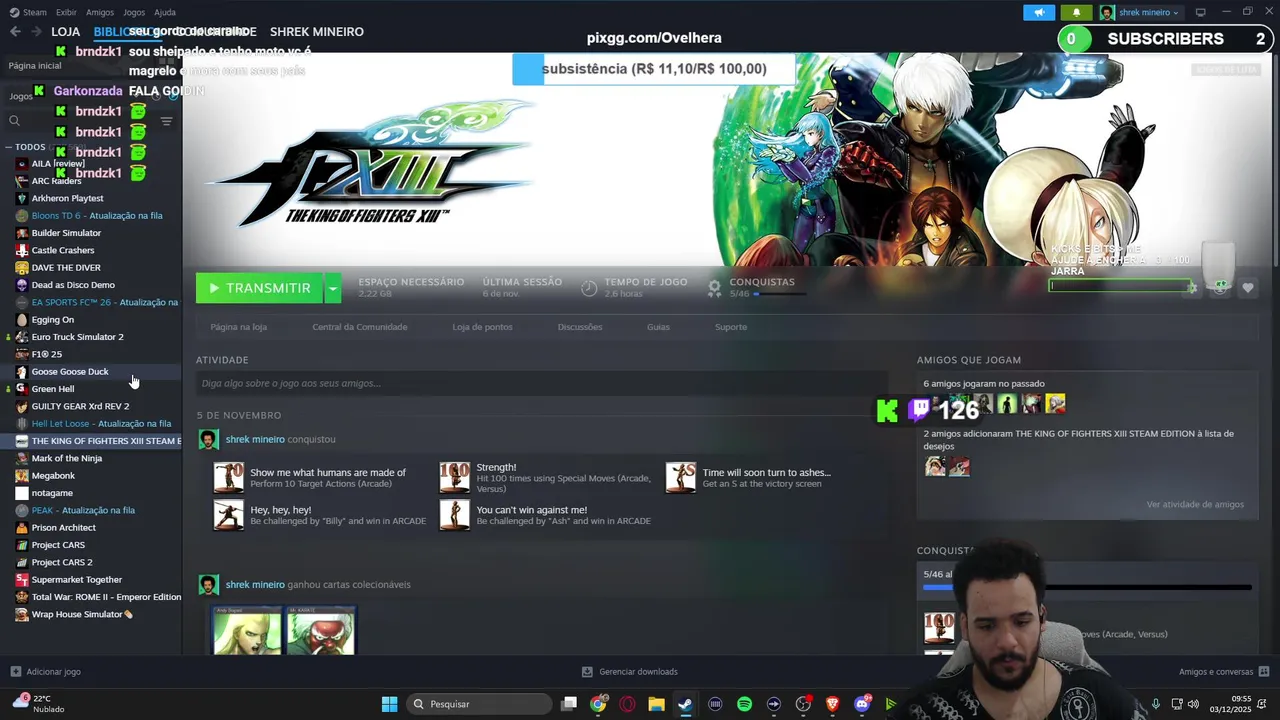Image resolution: width=1280 pixels, height=720 pixels.
Task: Open the library search magnifier
Action: (14, 121)
